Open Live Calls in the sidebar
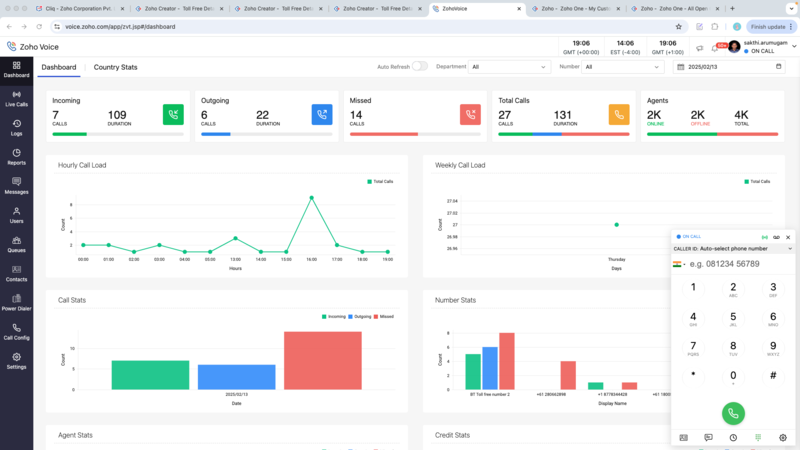The height and width of the screenshot is (450, 800). 16,98
